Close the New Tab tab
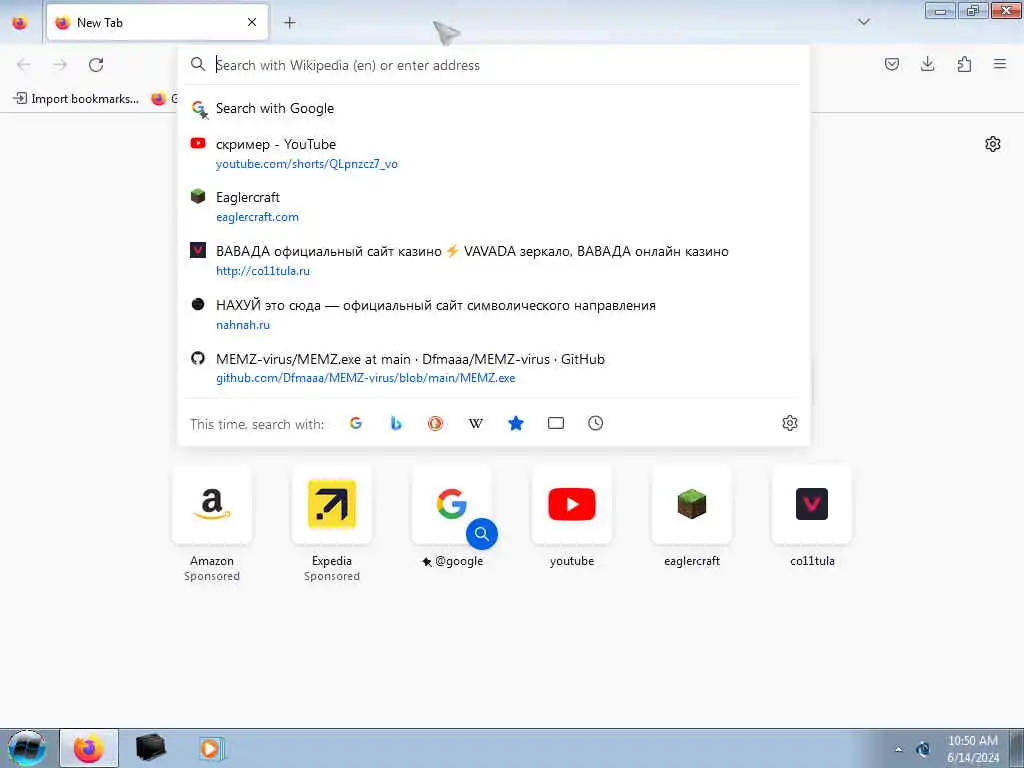The height and width of the screenshot is (768, 1024). point(252,22)
